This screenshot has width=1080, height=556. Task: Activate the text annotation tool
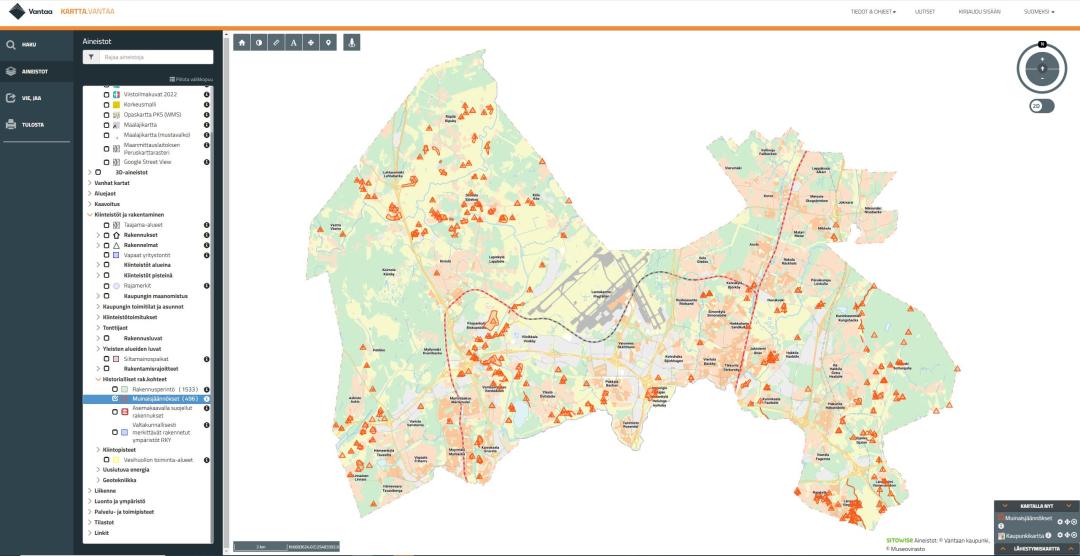tap(293, 43)
